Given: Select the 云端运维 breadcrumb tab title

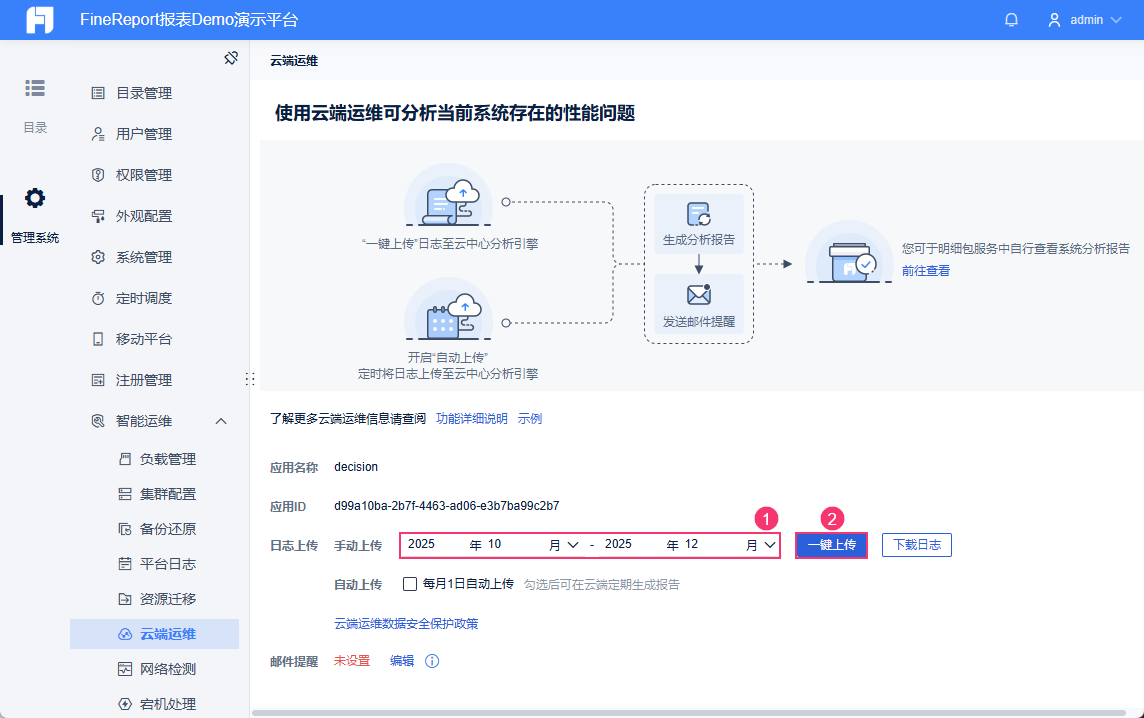Looking at the screenshot, I should 294,61.
